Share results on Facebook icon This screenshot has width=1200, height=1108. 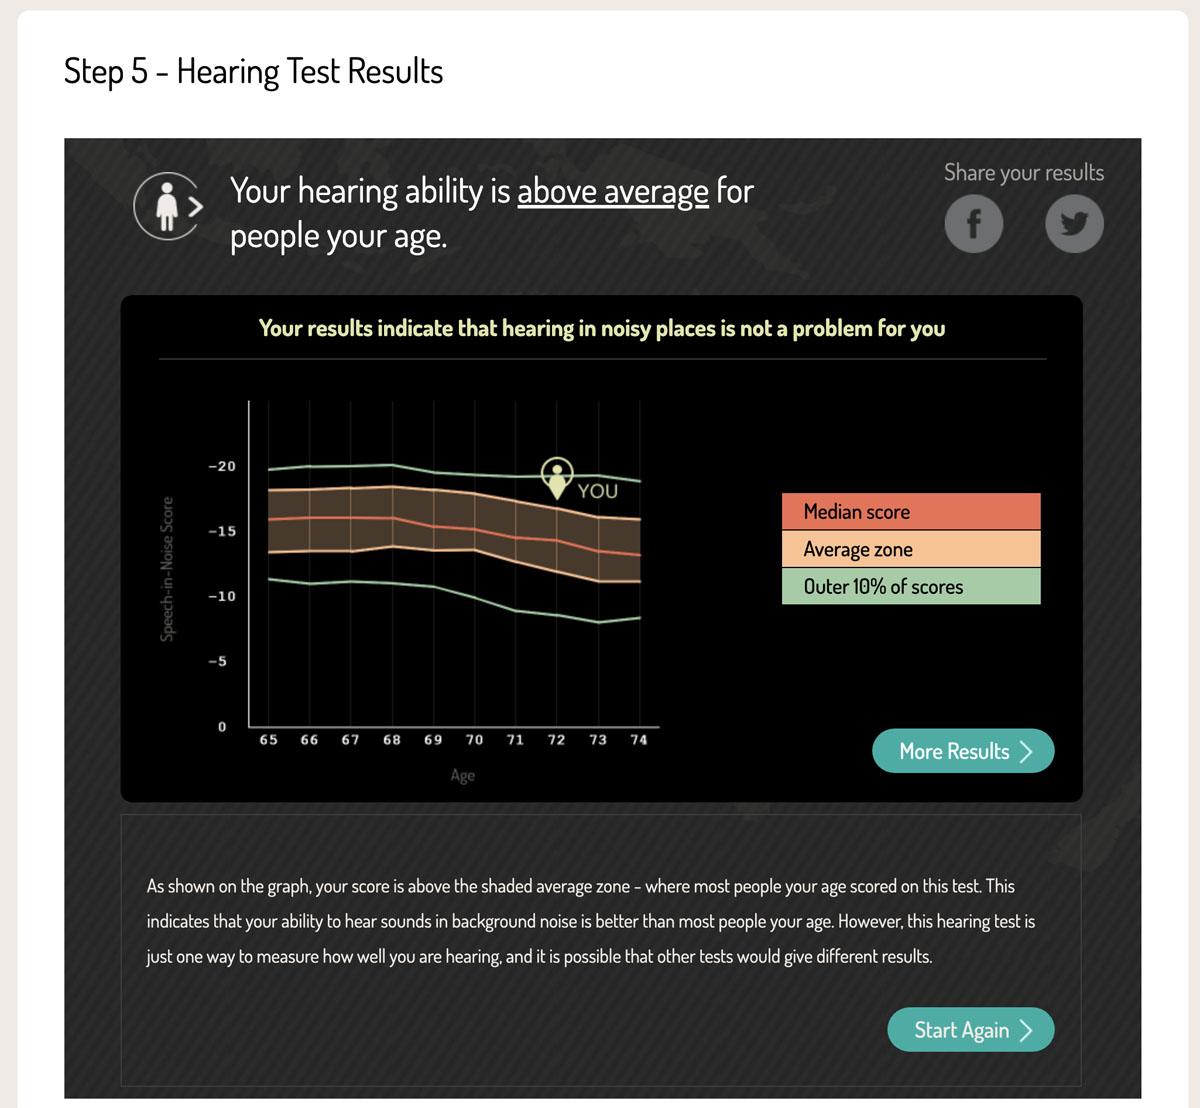point(973,223)
